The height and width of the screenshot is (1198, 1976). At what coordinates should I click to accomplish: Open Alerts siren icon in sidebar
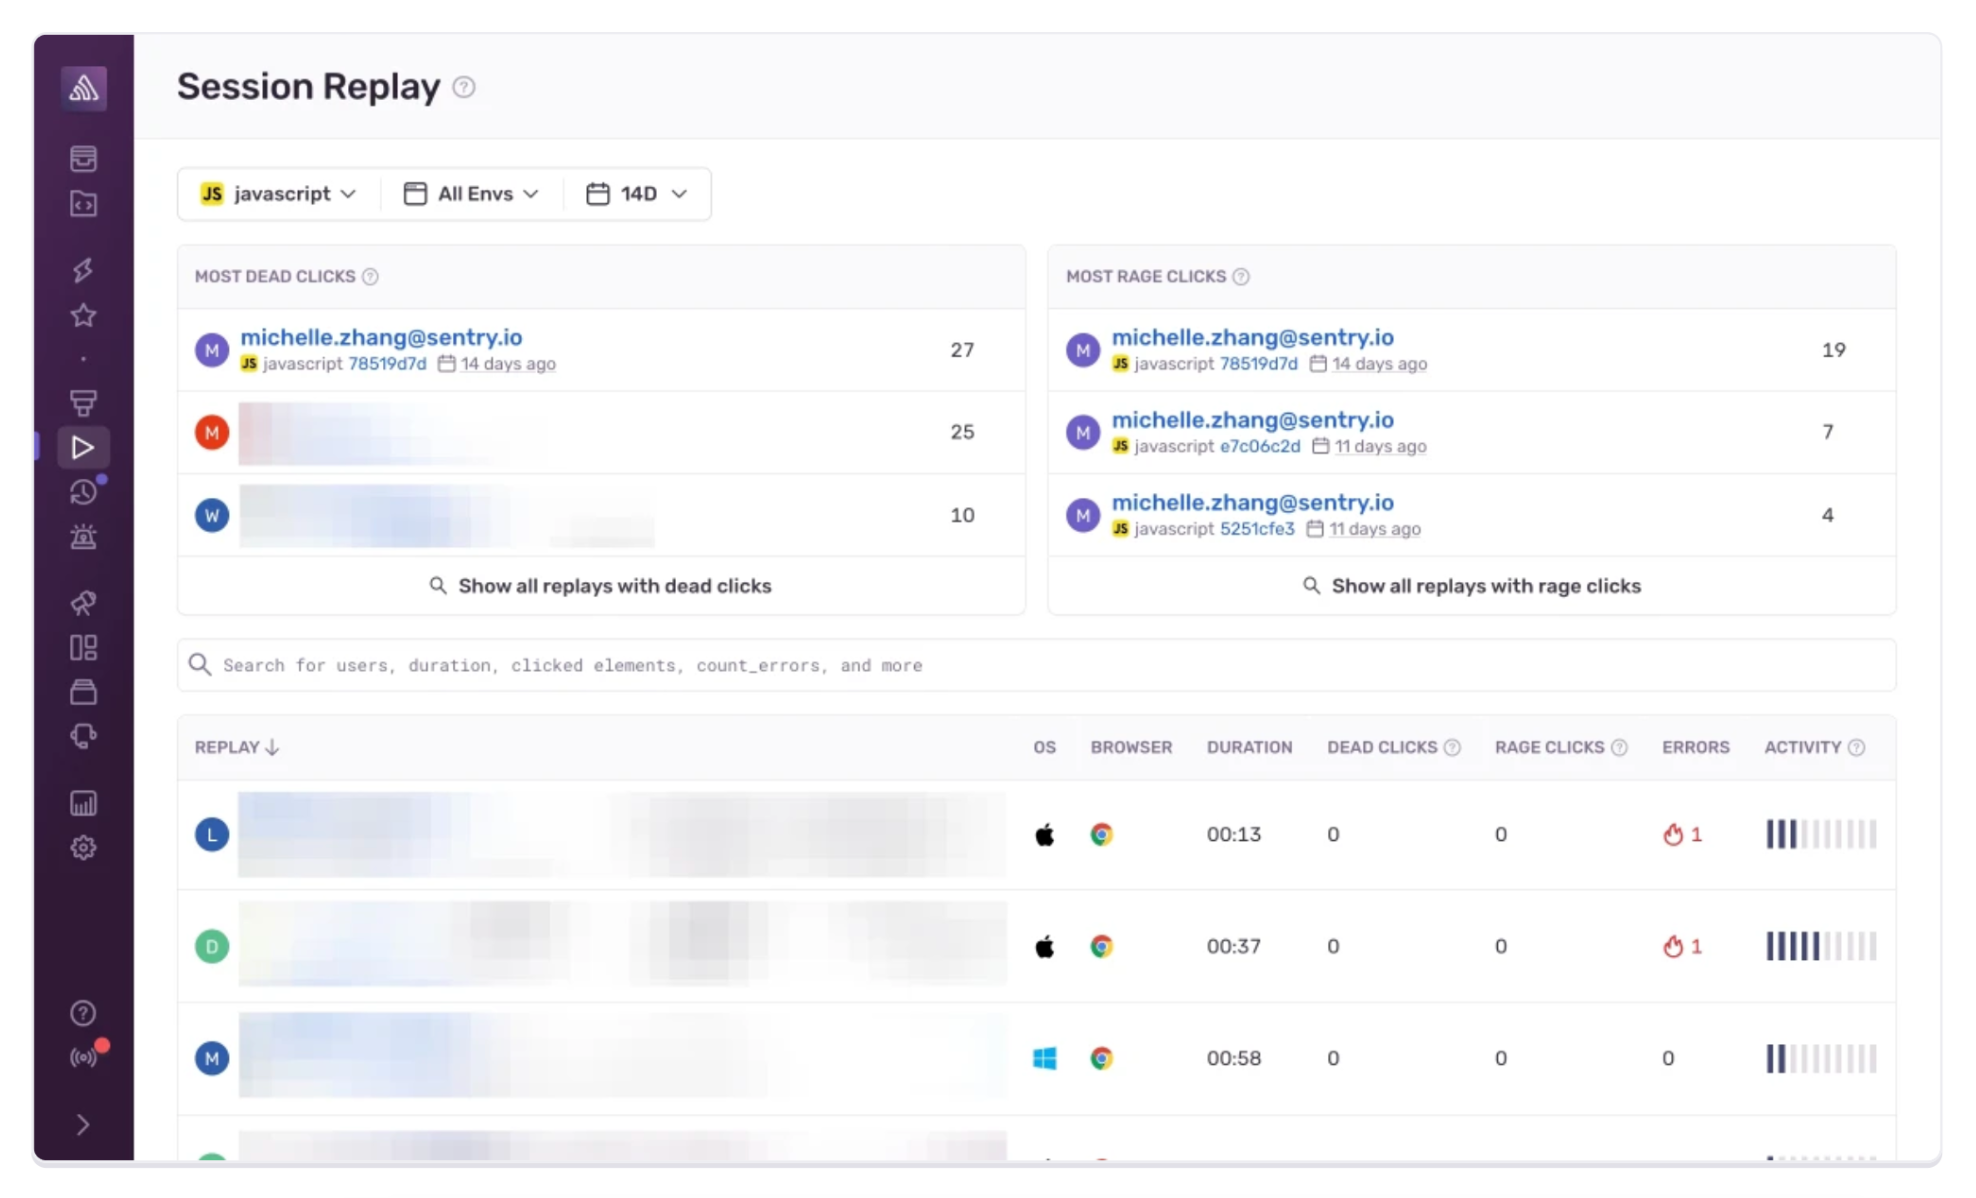[83, 537]
